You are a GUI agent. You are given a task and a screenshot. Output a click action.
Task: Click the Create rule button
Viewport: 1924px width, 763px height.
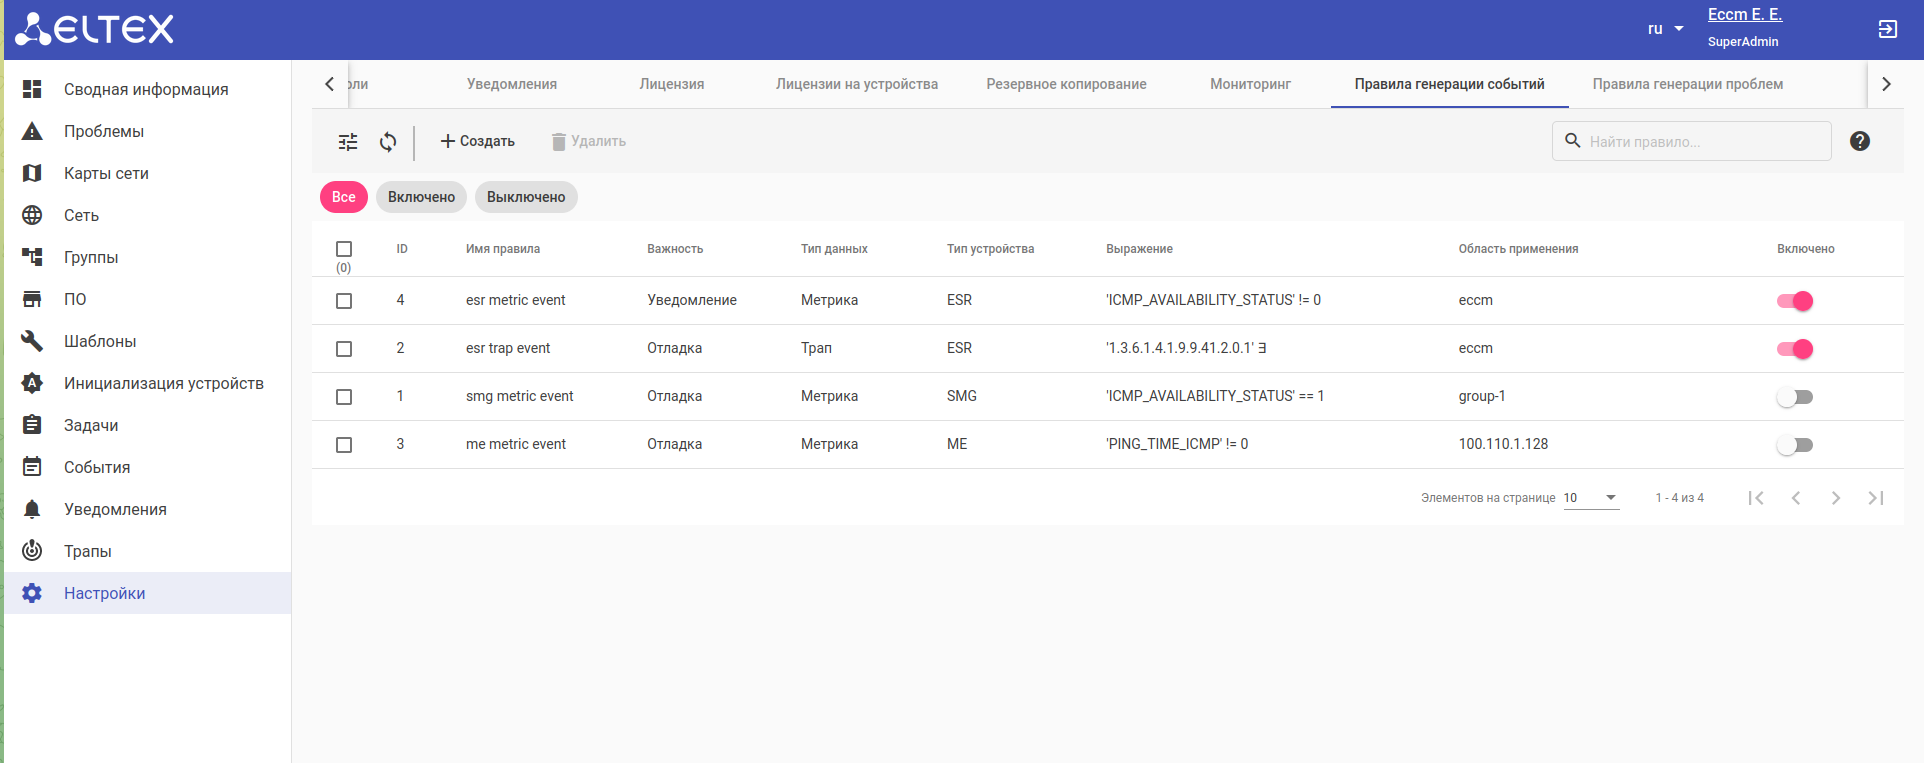(478, 141)
